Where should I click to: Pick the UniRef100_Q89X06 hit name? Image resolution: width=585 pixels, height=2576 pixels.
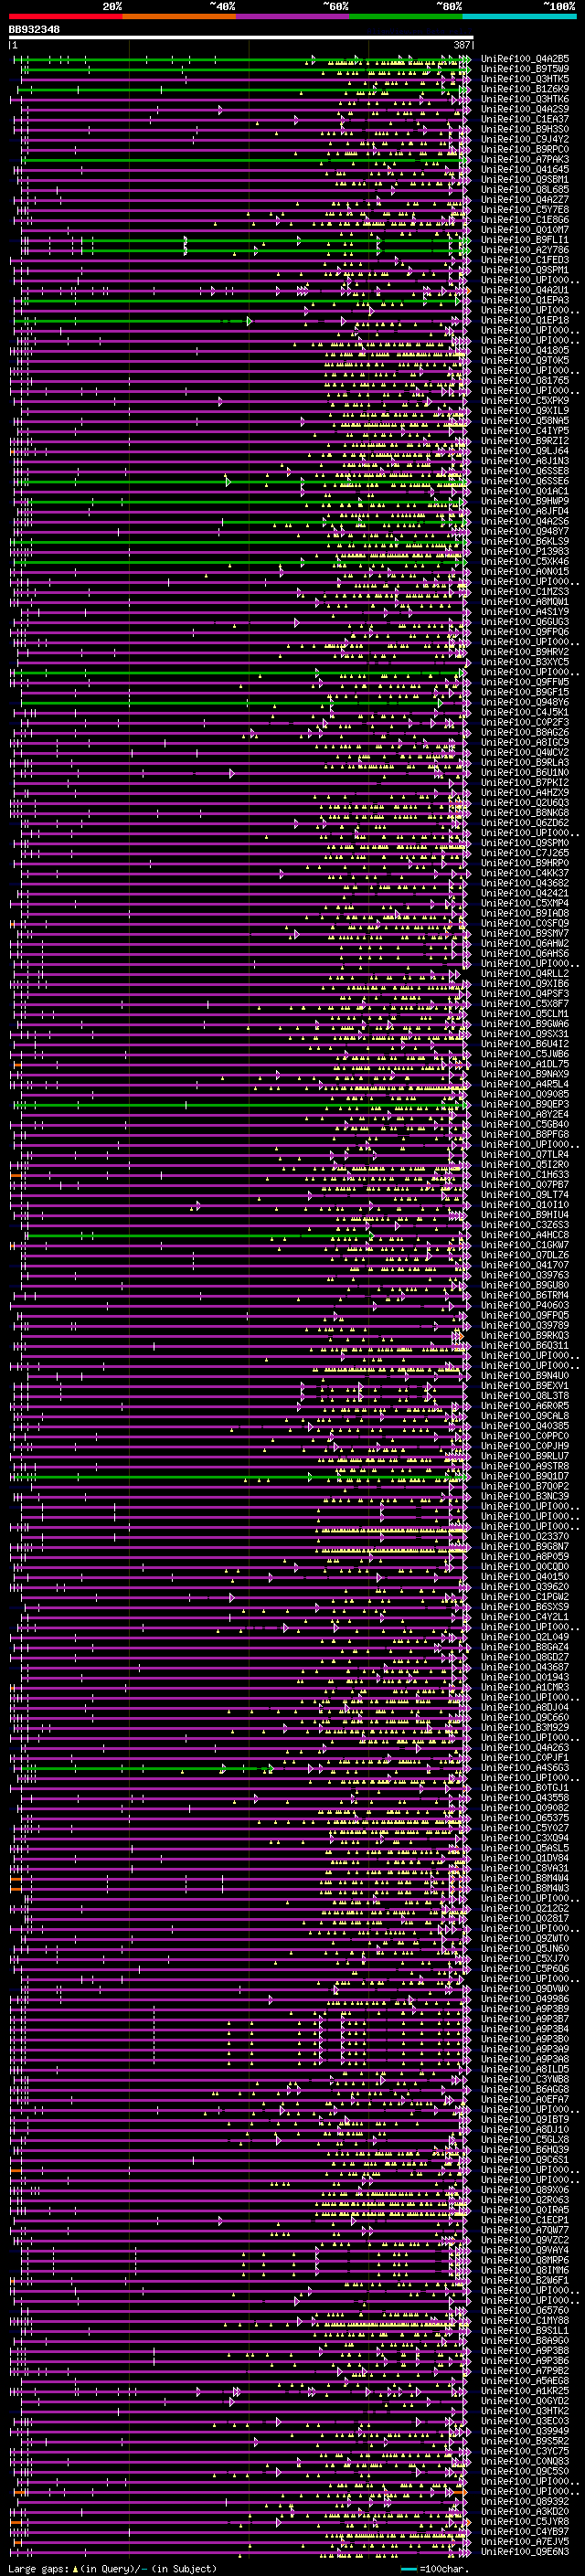pyautogui.click(x=525, y=2190)
